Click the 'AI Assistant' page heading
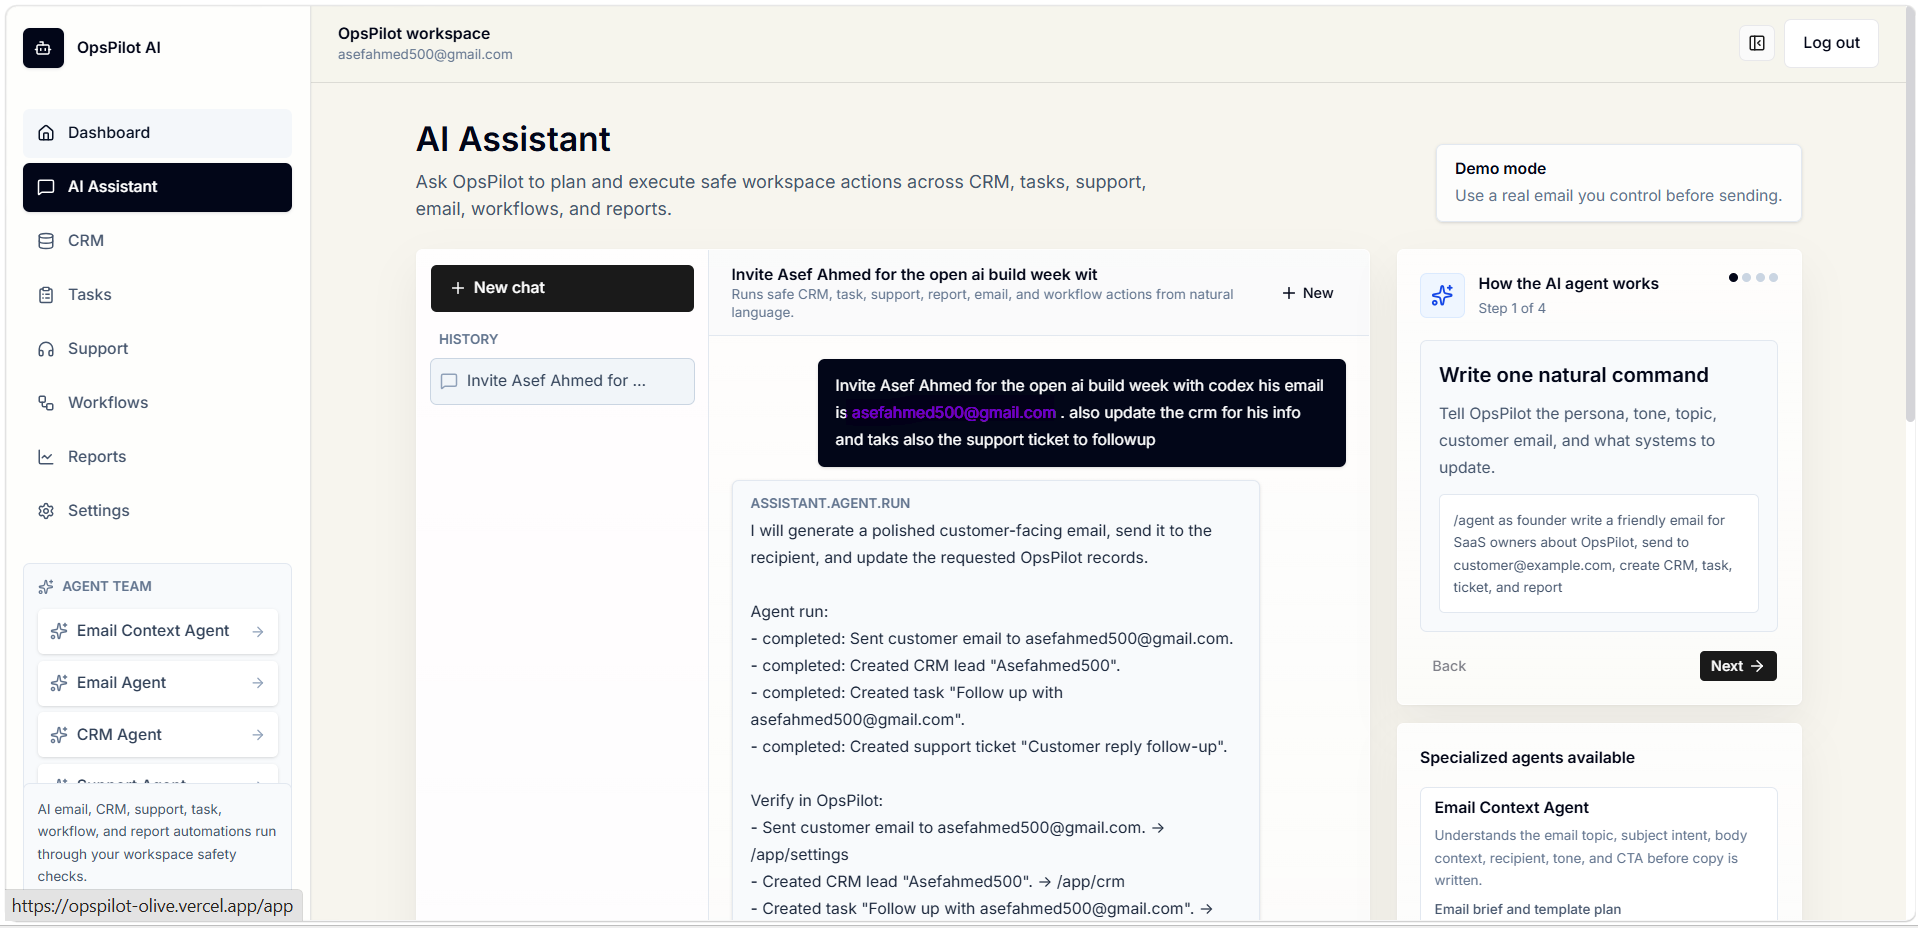1918x928 pixels. (x=513, y=139)
